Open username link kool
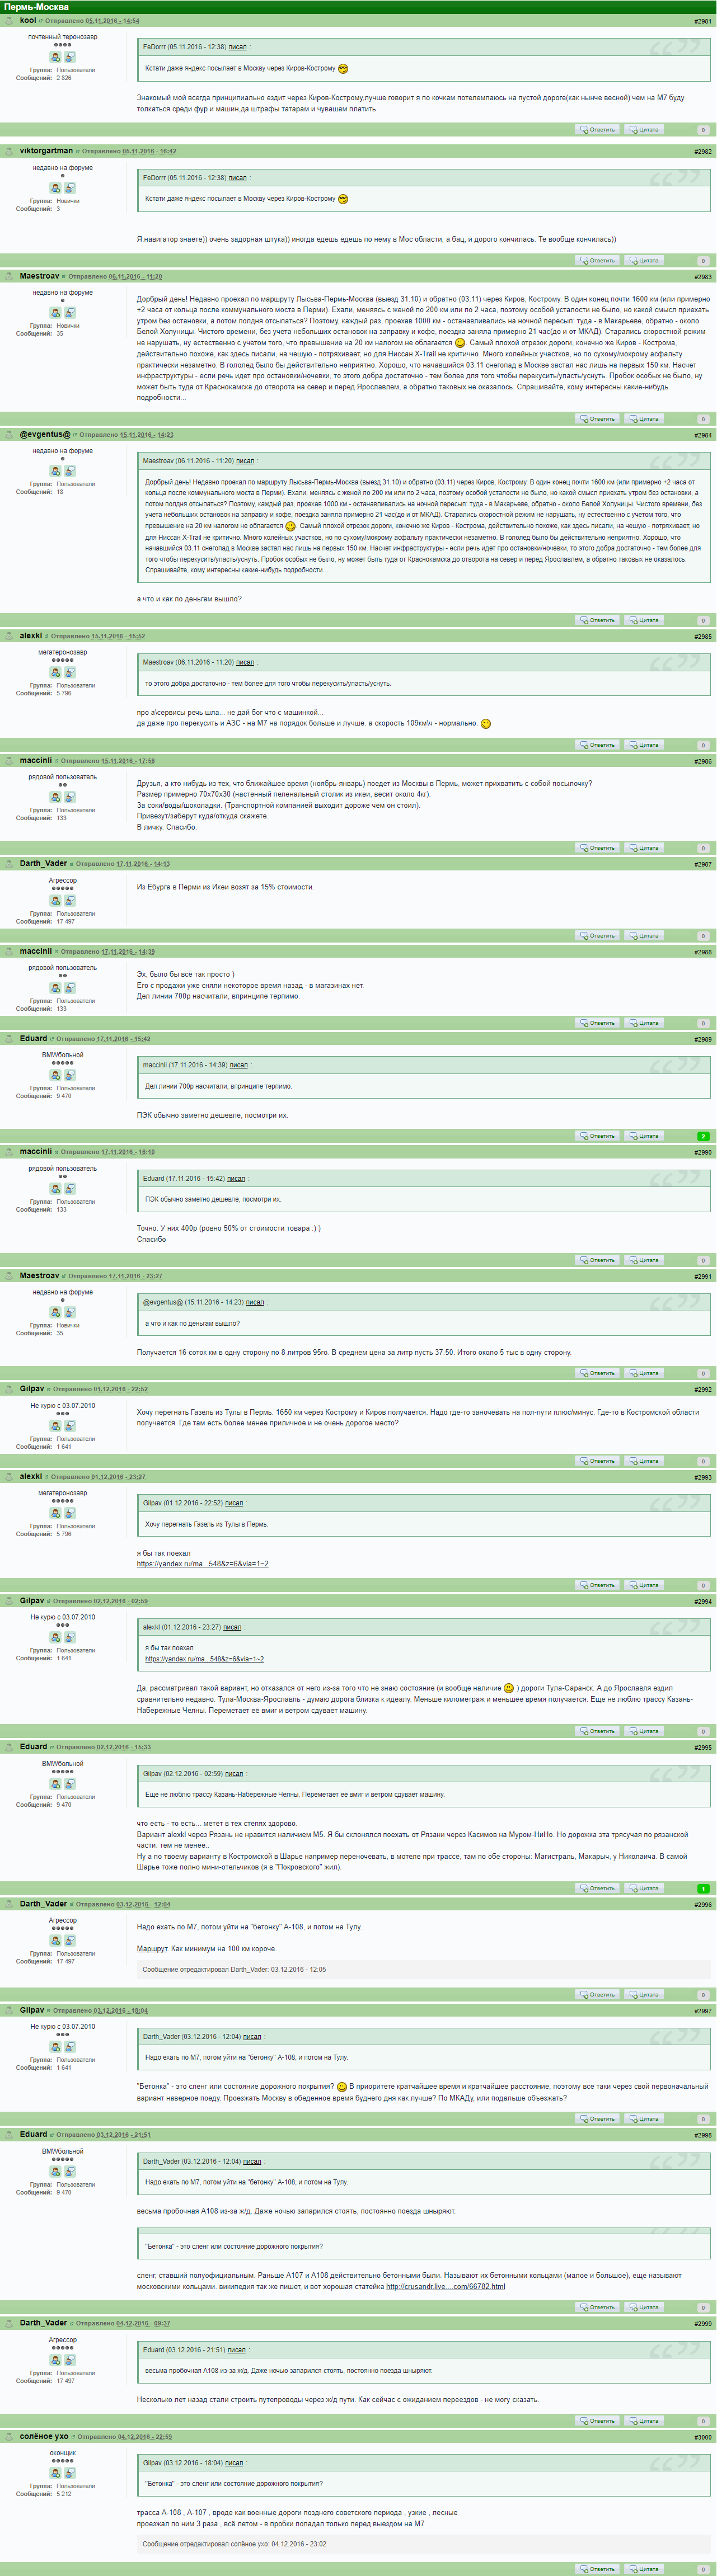 tap(28, 20)
